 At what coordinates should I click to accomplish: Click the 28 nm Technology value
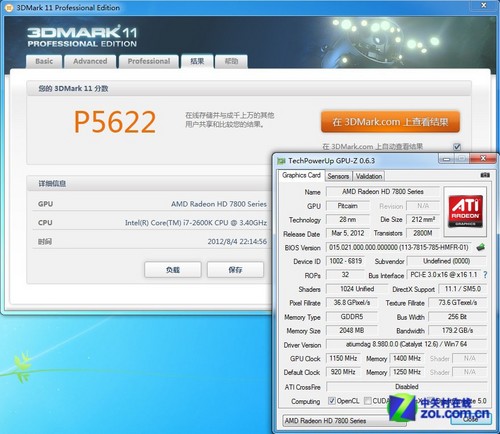tap(348, 220)
